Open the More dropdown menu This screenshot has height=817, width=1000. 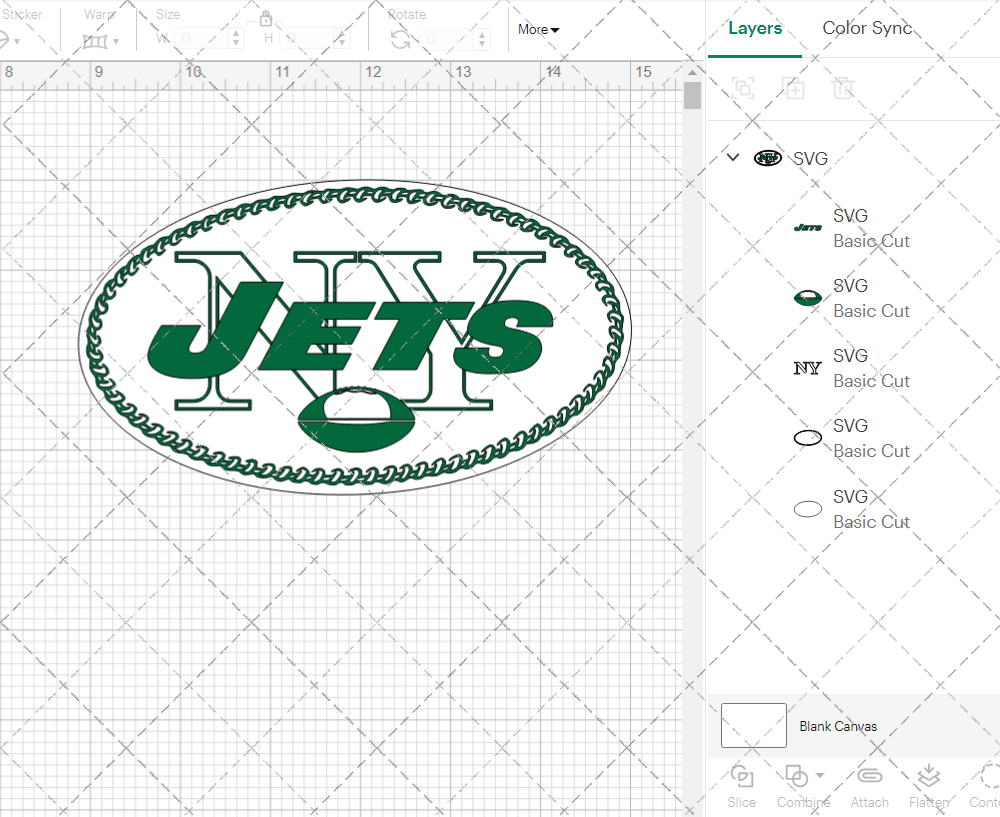(538, 29)
